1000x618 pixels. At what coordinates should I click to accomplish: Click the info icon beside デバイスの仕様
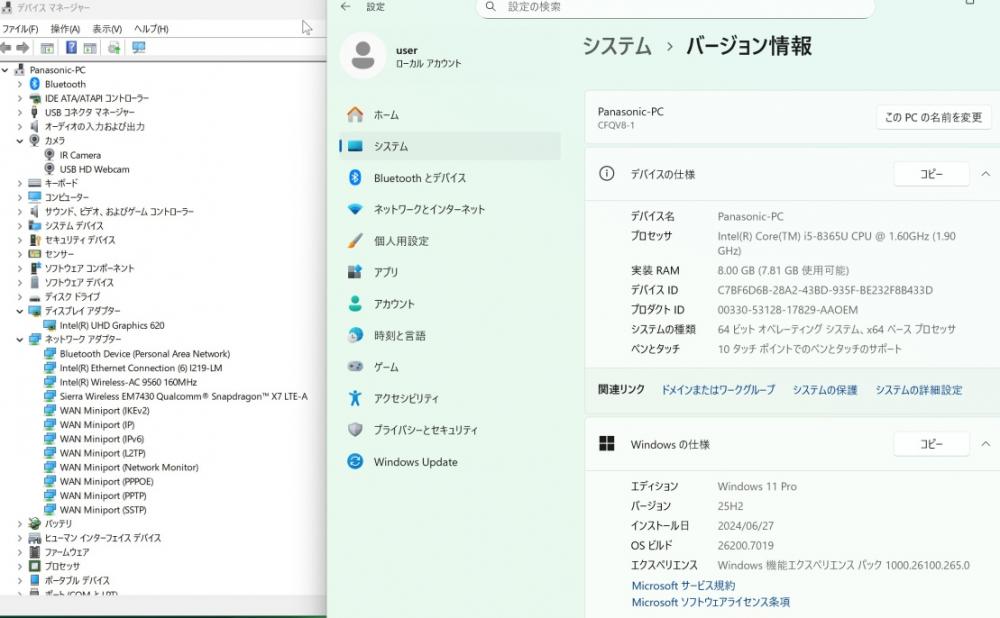pos(607,173)
